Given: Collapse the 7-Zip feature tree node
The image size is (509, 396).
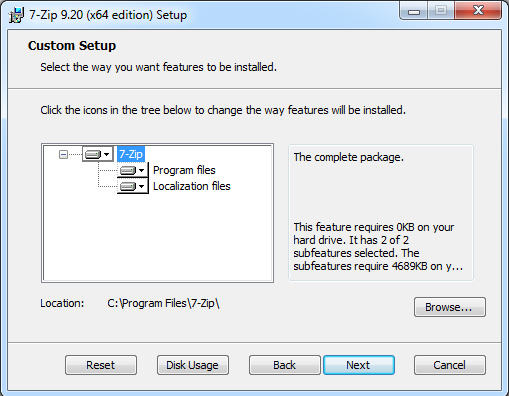Looking at the screenshot, I should click(63, 154).
